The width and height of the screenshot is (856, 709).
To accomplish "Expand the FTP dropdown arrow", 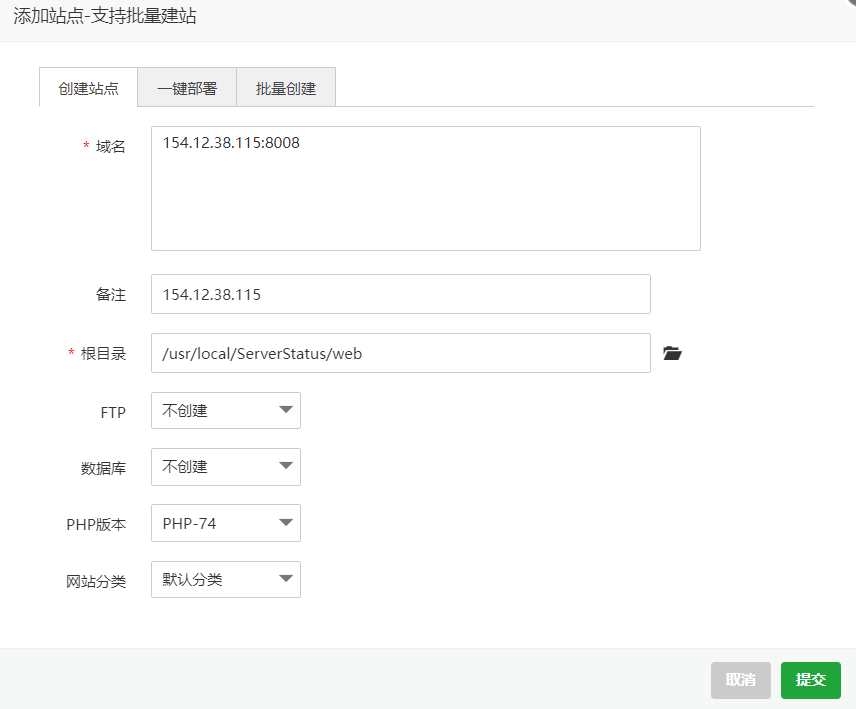I will [x=286, y=410].
